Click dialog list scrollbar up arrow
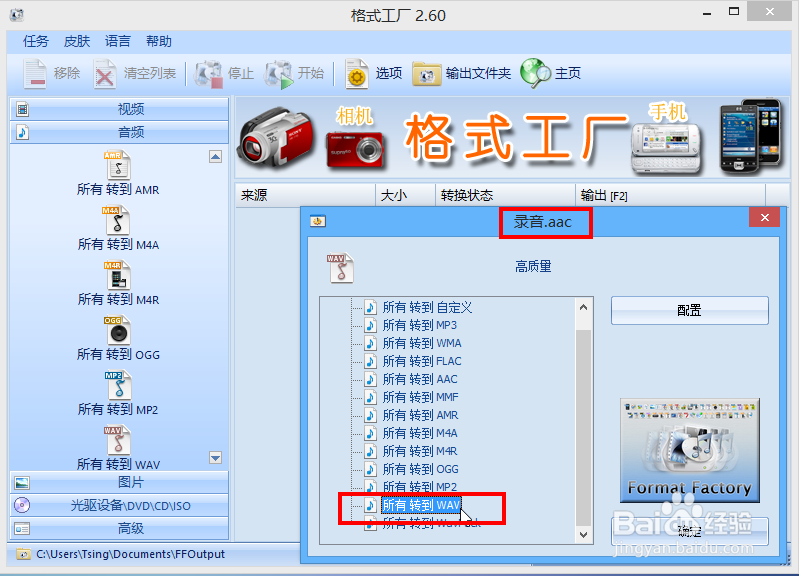The height and width of the screenshot is (576, 799). tap(584, 307)
